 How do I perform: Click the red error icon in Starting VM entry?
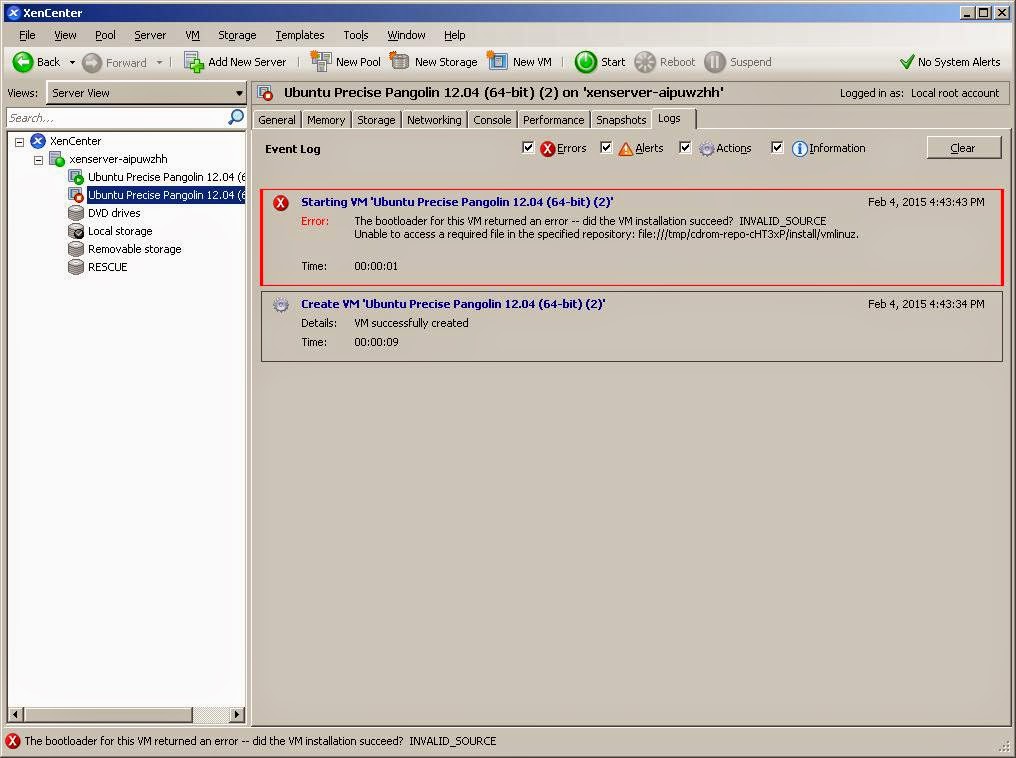pyautogui.click(x=281, y=203)
